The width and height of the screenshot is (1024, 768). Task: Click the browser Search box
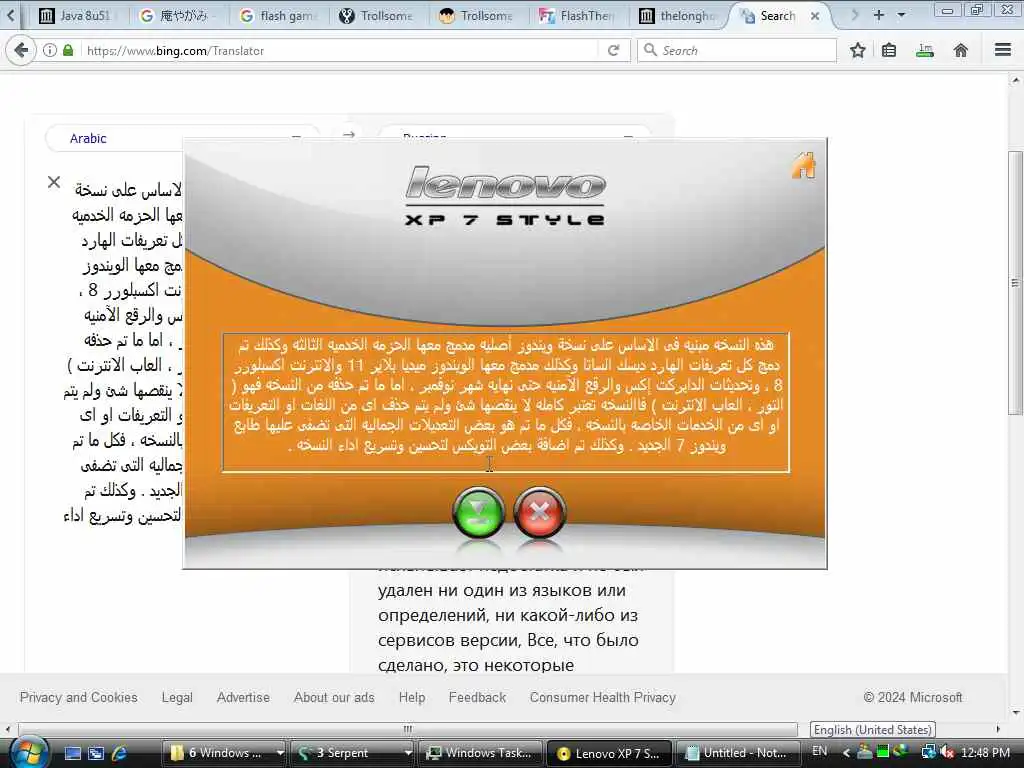click(737, 50)
